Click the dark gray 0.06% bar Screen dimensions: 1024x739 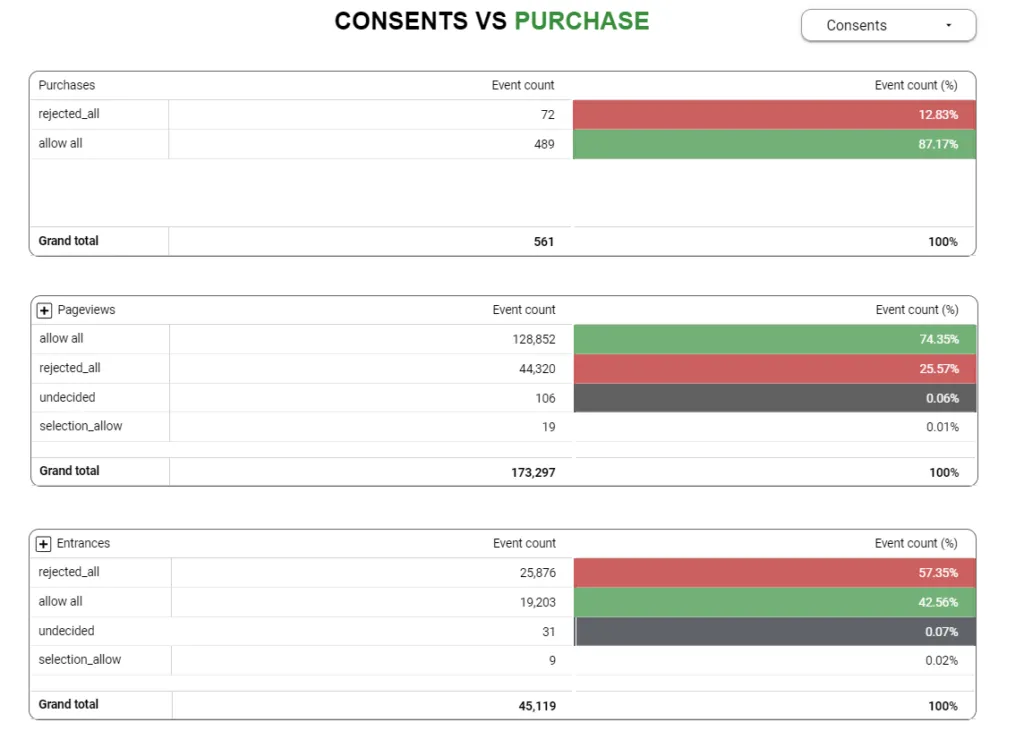click(775, 398)
